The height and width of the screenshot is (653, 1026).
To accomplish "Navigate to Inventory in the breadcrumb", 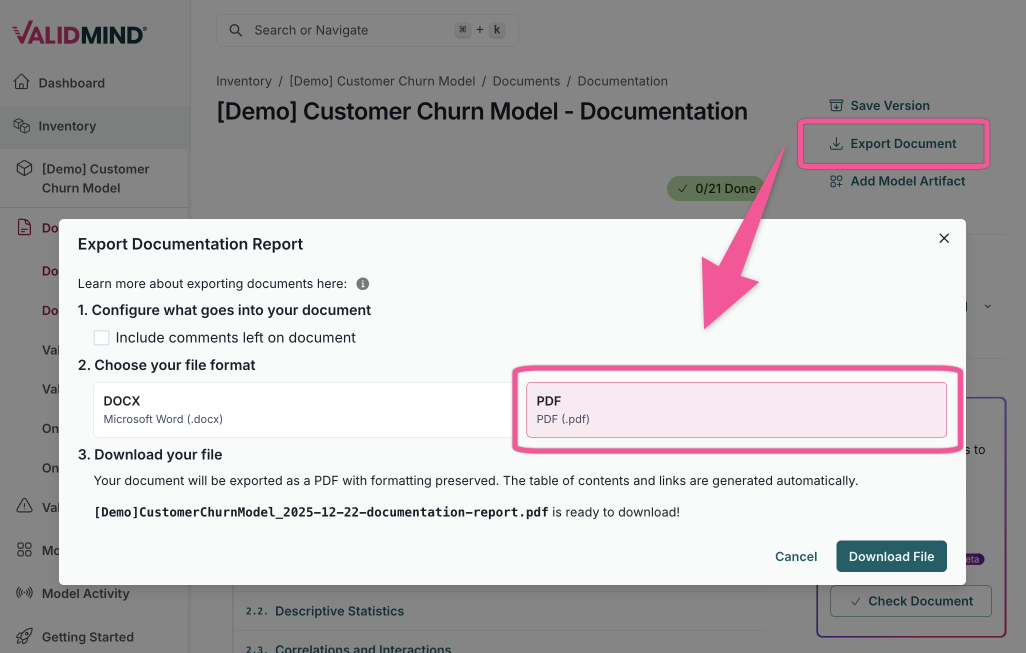I will 244,81.
